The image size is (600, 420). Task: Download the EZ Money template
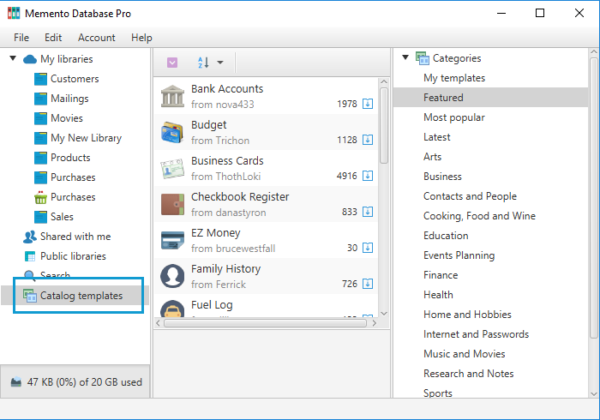tap(367, 248)
